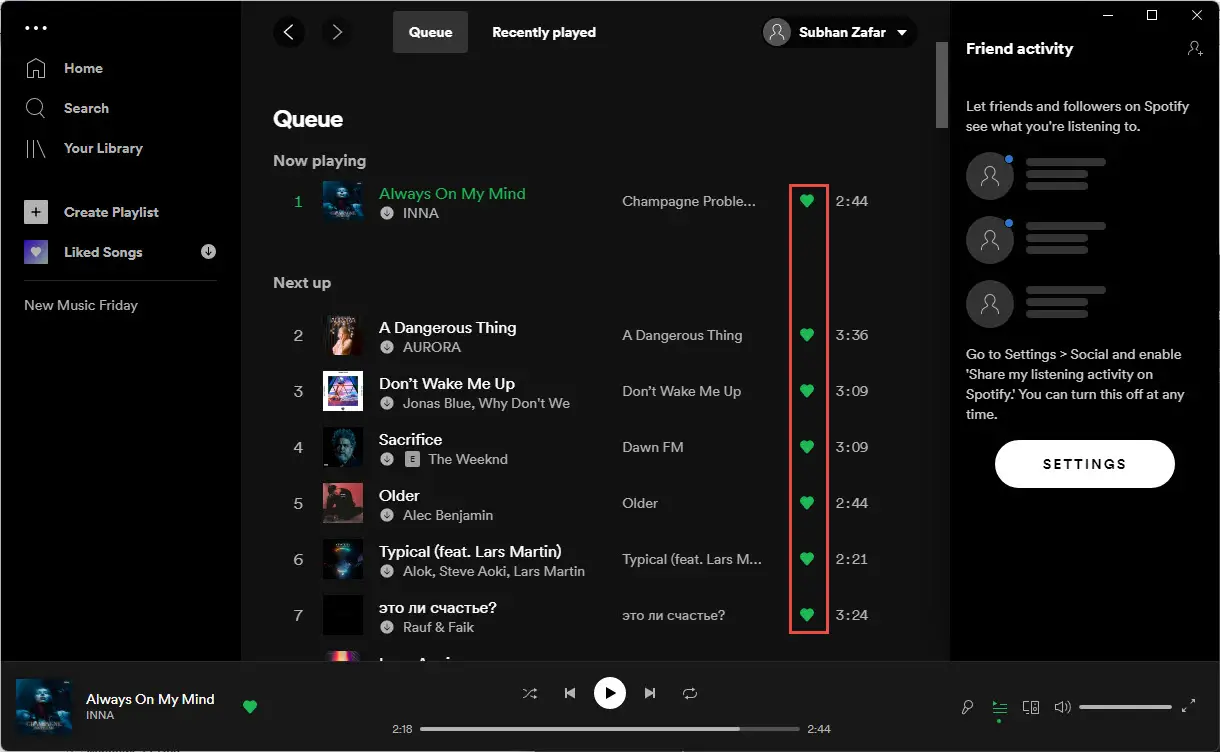This screenshot has width=1220, height=752.
Task: Skip to previous track
Action: (570, 693)
